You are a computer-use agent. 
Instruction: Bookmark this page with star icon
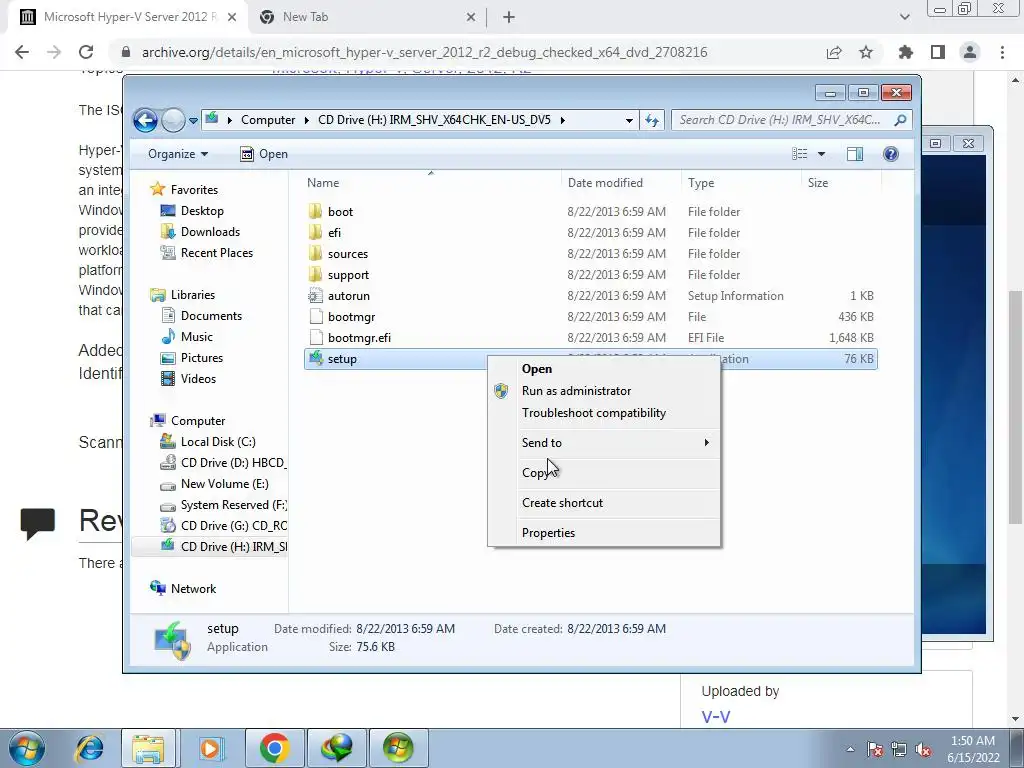coord(866,52)
